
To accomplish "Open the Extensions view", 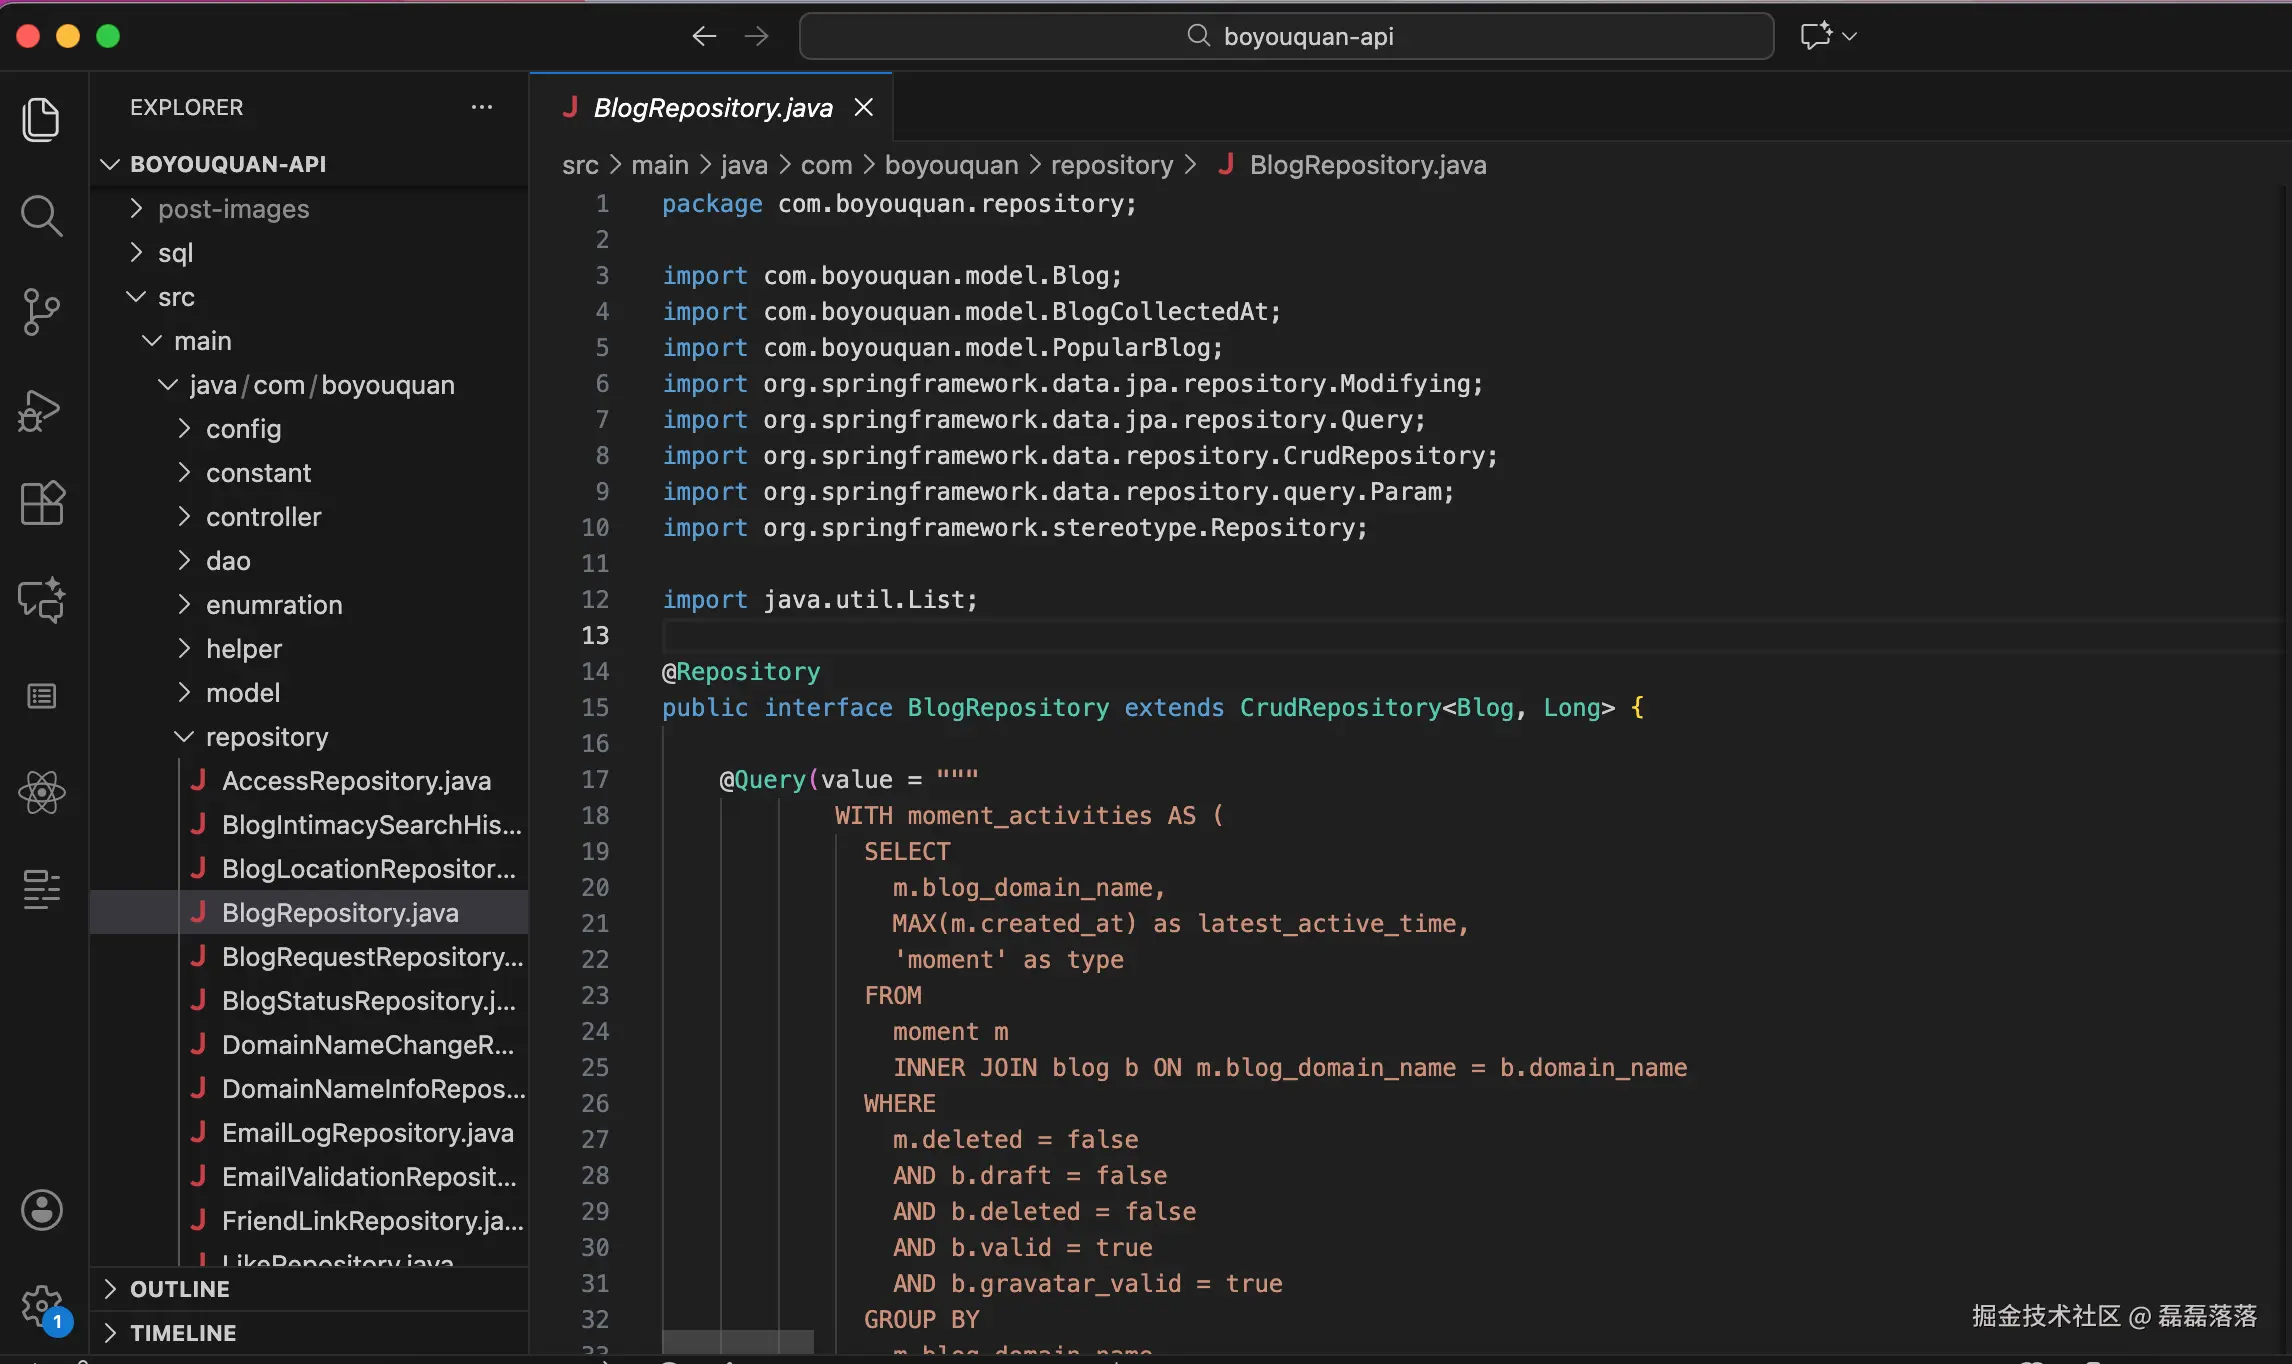I will click(41, 503).
